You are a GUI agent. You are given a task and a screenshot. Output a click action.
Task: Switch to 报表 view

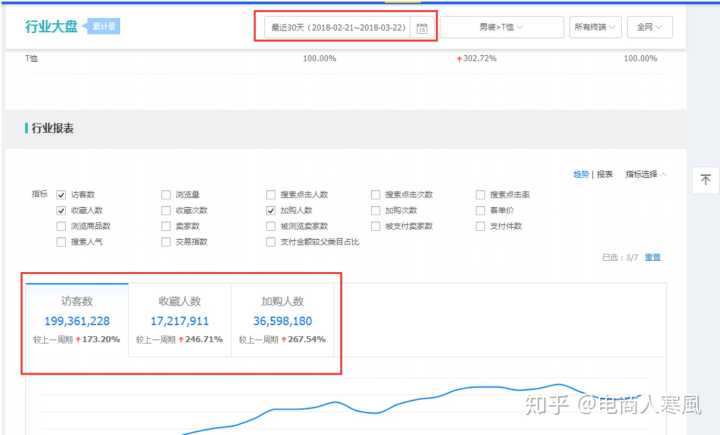[605, 174]
